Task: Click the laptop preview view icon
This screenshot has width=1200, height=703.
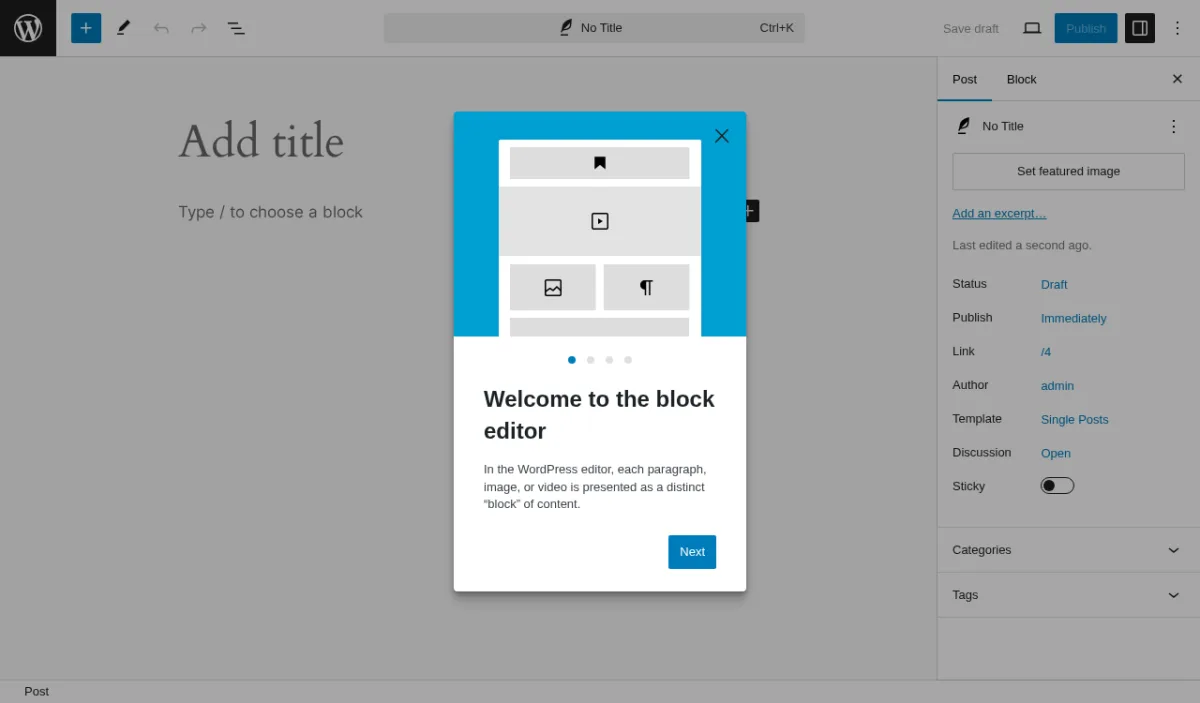Action: tap(1032, 28)
